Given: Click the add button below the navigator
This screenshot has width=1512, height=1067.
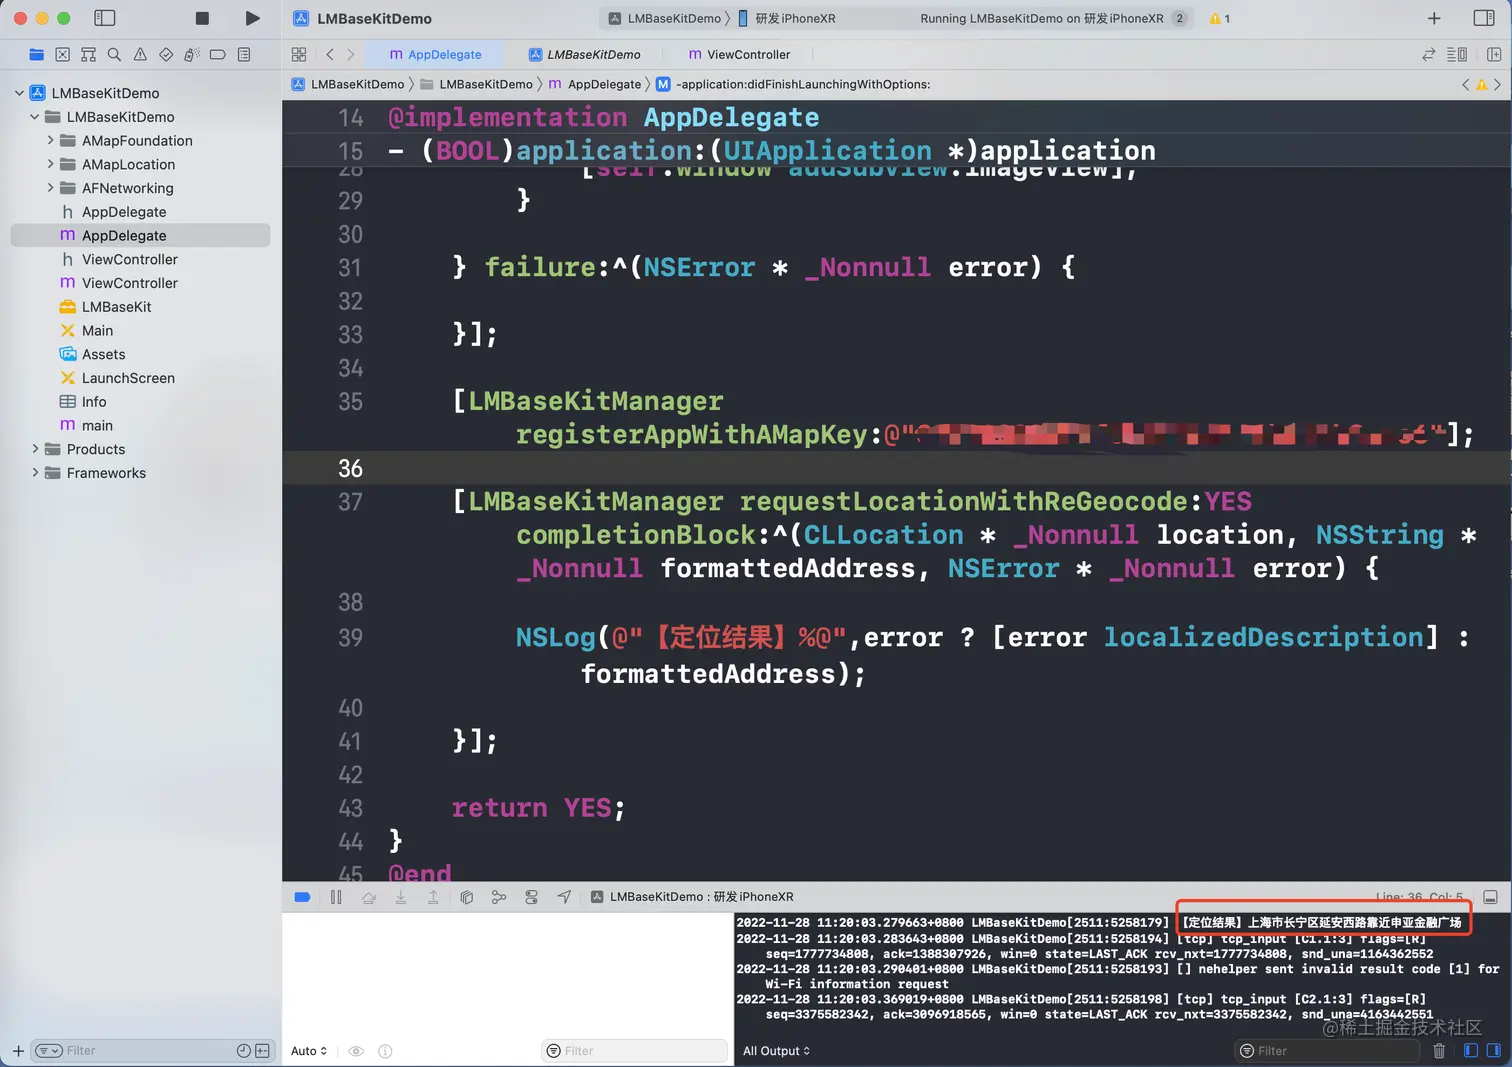Looking at the screenshot, I should 18,1051.
